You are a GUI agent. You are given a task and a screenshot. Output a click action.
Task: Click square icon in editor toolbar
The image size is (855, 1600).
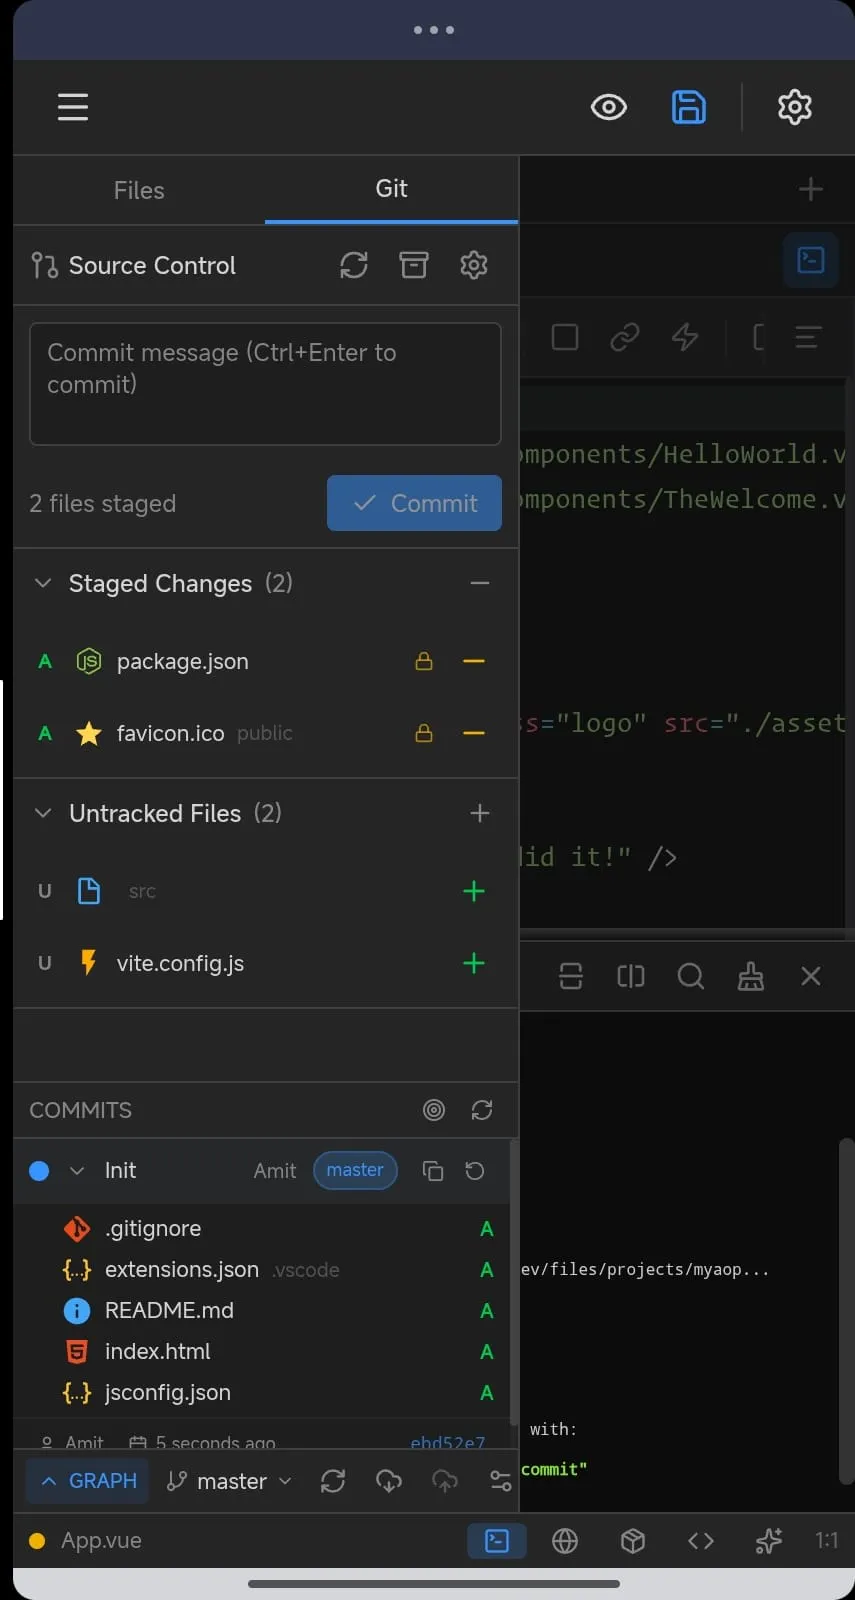pos(565,337)
